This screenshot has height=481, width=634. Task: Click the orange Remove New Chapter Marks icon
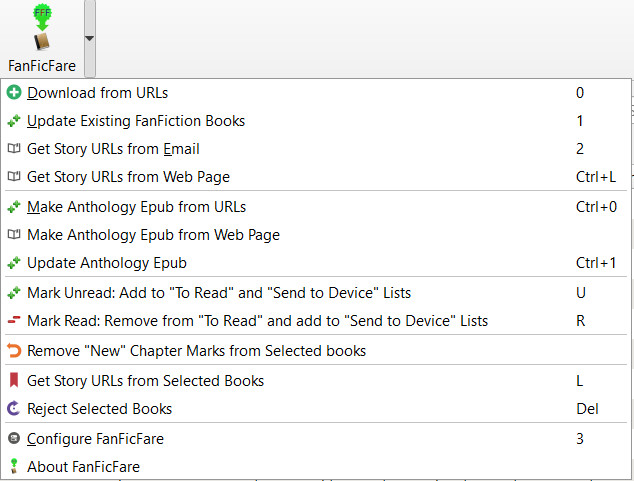tap(14, 351)
